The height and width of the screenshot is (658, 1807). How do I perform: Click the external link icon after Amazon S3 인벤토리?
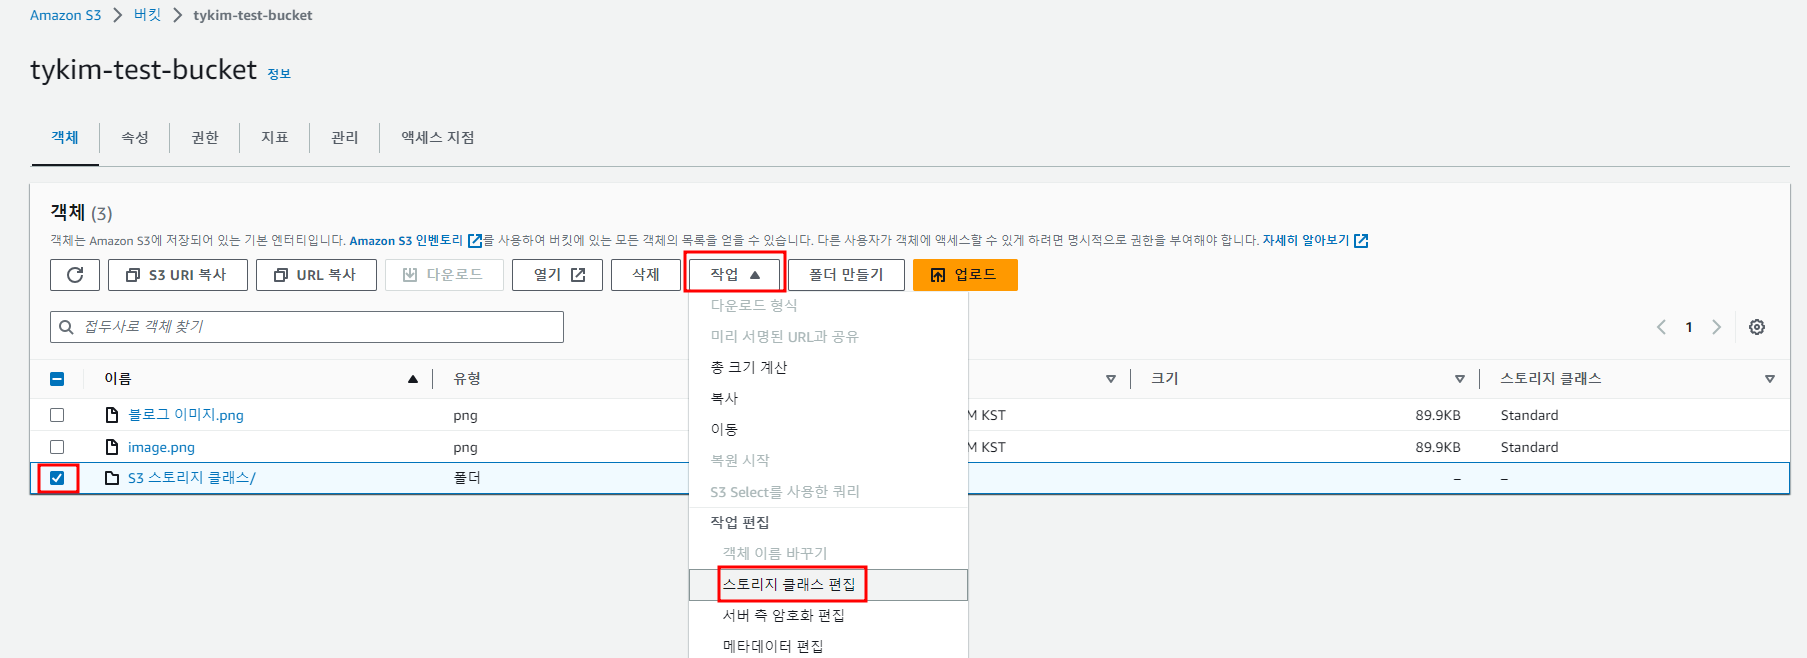click(475, 240)
